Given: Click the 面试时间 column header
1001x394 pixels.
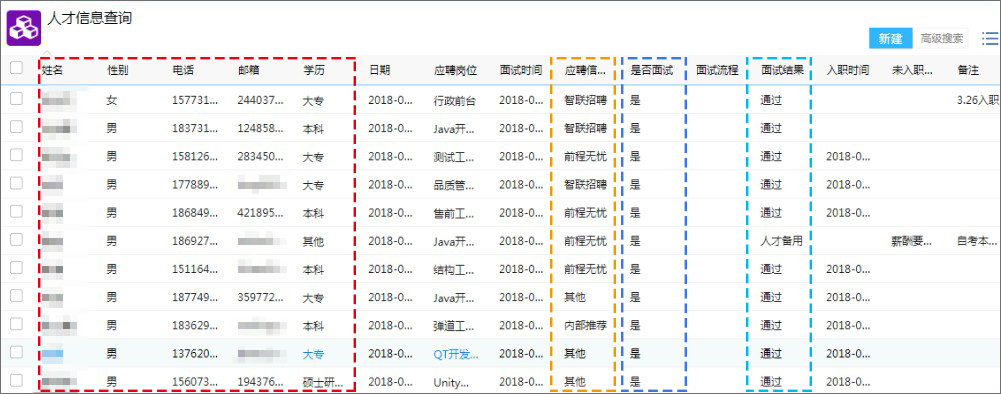Looking at the screenshot, I should coord(521,70).
